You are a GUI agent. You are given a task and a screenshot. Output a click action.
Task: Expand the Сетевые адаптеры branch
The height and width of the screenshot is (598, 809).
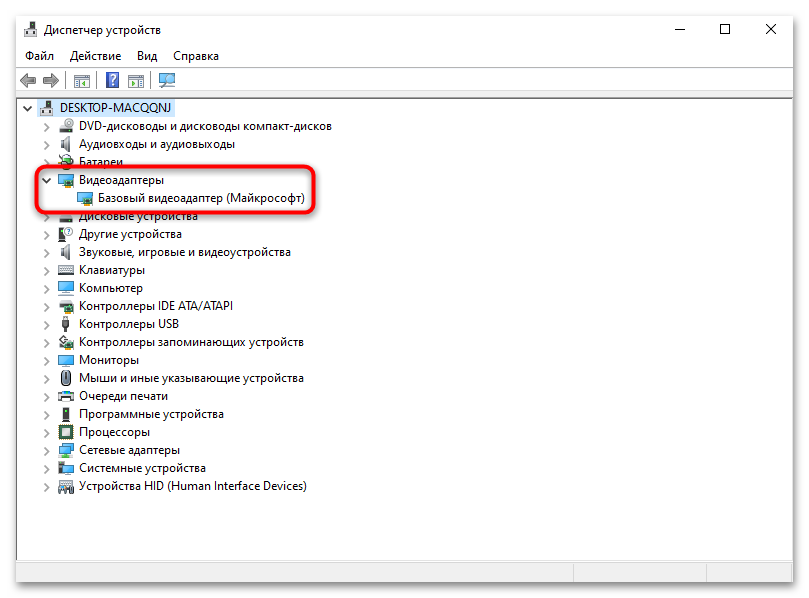tap(45, 449)
